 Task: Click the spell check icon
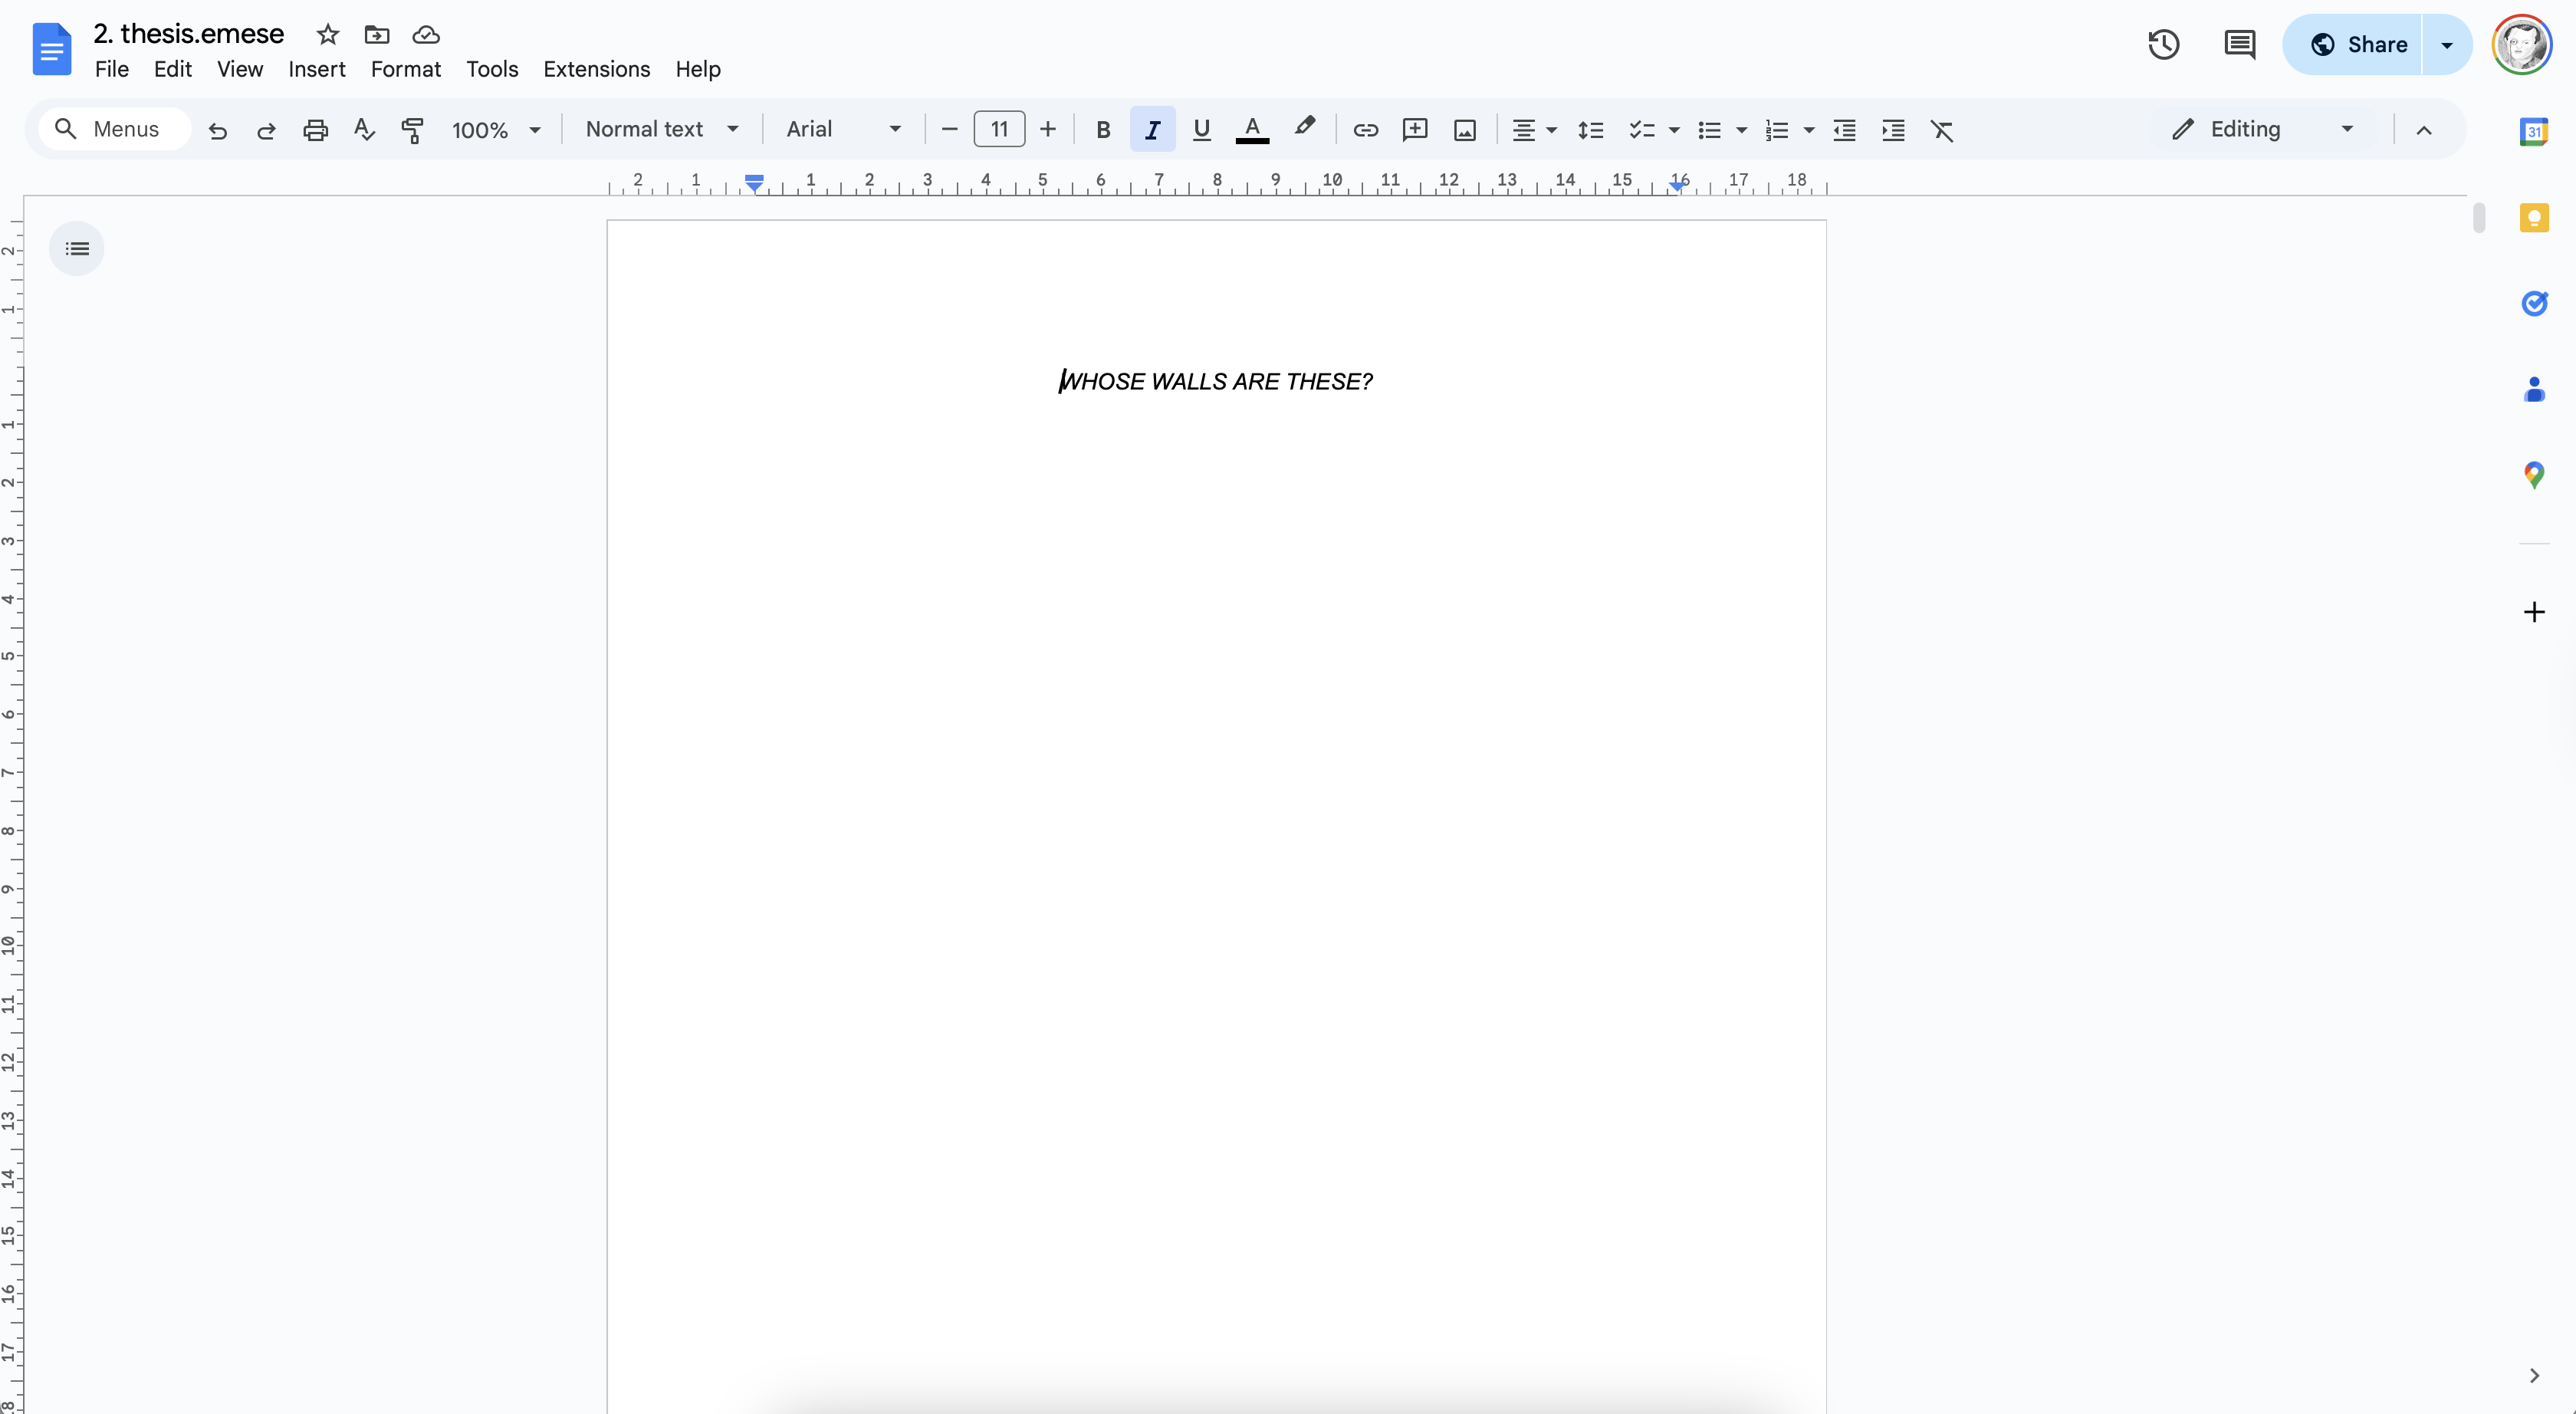pyautogui.click(x=364, y=130)
